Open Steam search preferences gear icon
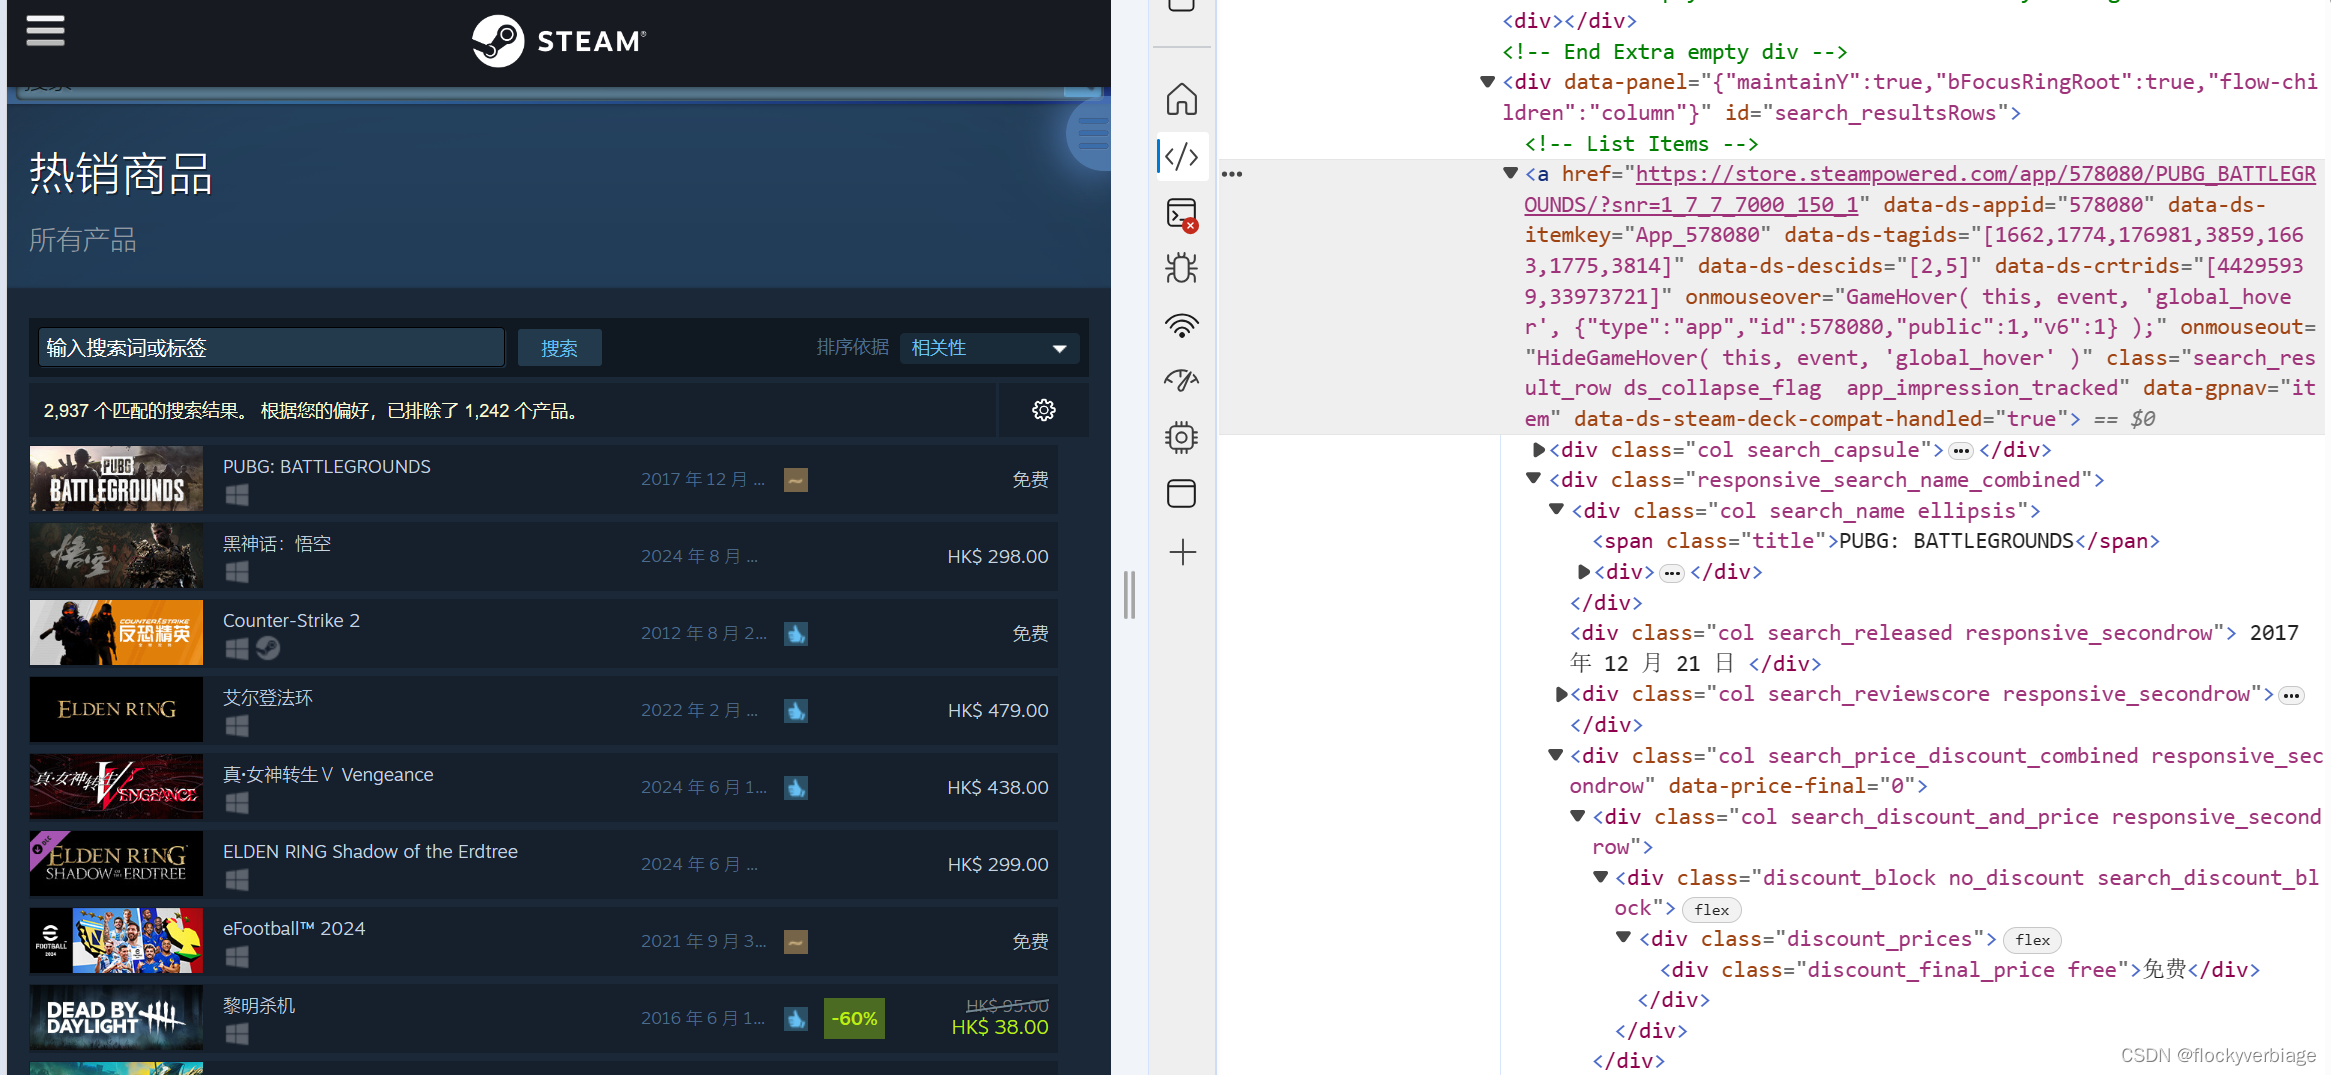The width and height of the screenshot is (2331, 1075). click(x=1043, y=410)
